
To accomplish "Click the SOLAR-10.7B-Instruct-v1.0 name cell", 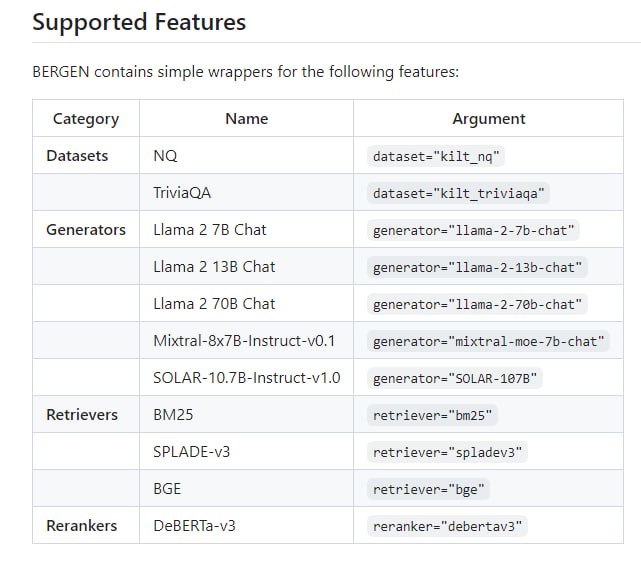I will click(x=246, y=378).
